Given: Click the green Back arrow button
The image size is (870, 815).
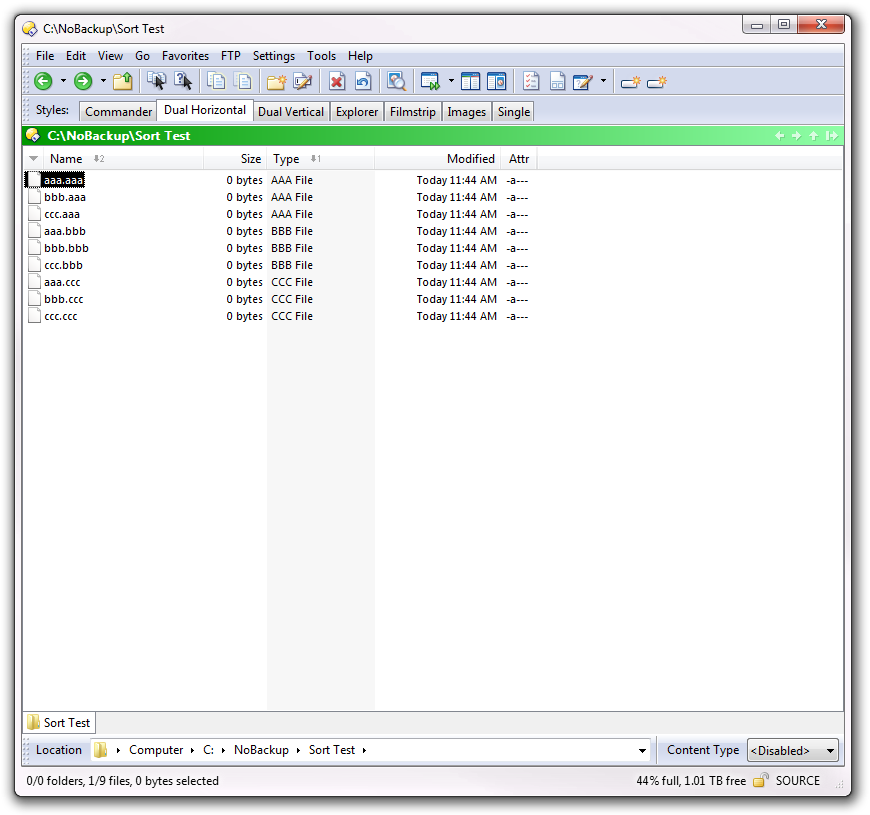Looking at the screenshot, I should pos(43,82).
